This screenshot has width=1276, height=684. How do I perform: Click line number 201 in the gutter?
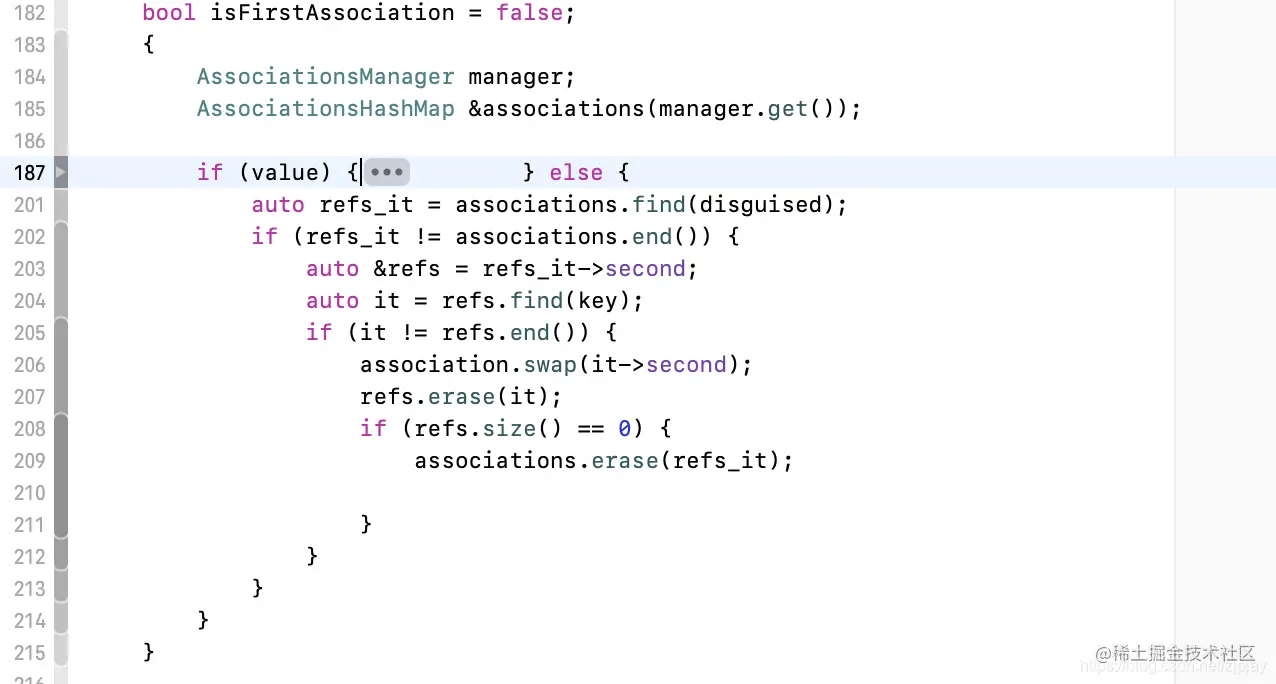30,205
